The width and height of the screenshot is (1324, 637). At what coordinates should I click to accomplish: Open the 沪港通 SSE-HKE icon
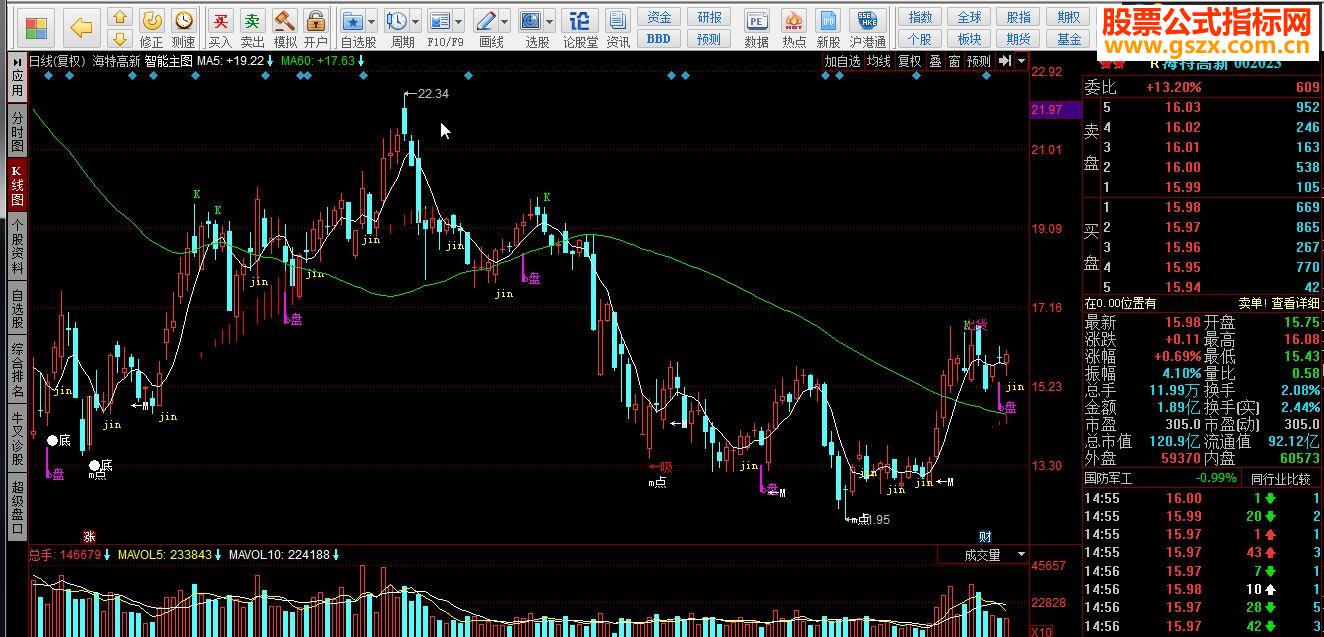[867, 28]
